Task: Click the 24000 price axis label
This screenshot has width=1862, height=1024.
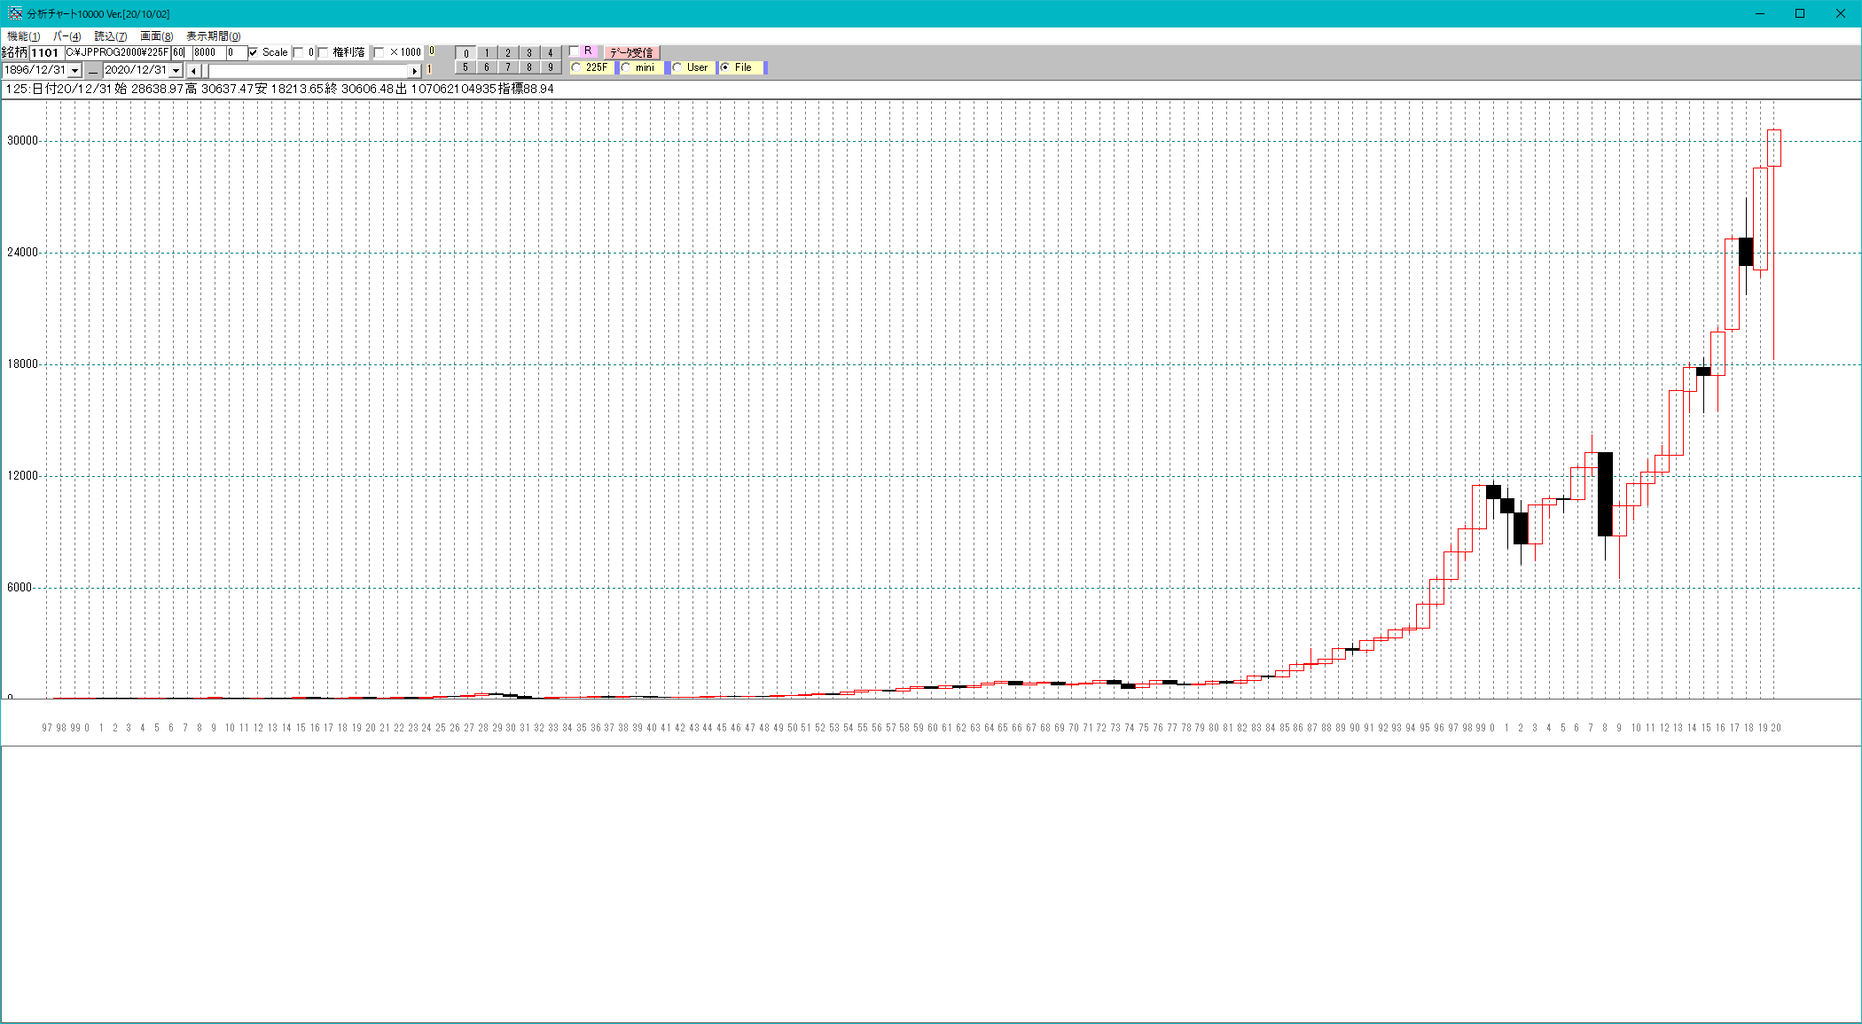Action: (22, 253)
